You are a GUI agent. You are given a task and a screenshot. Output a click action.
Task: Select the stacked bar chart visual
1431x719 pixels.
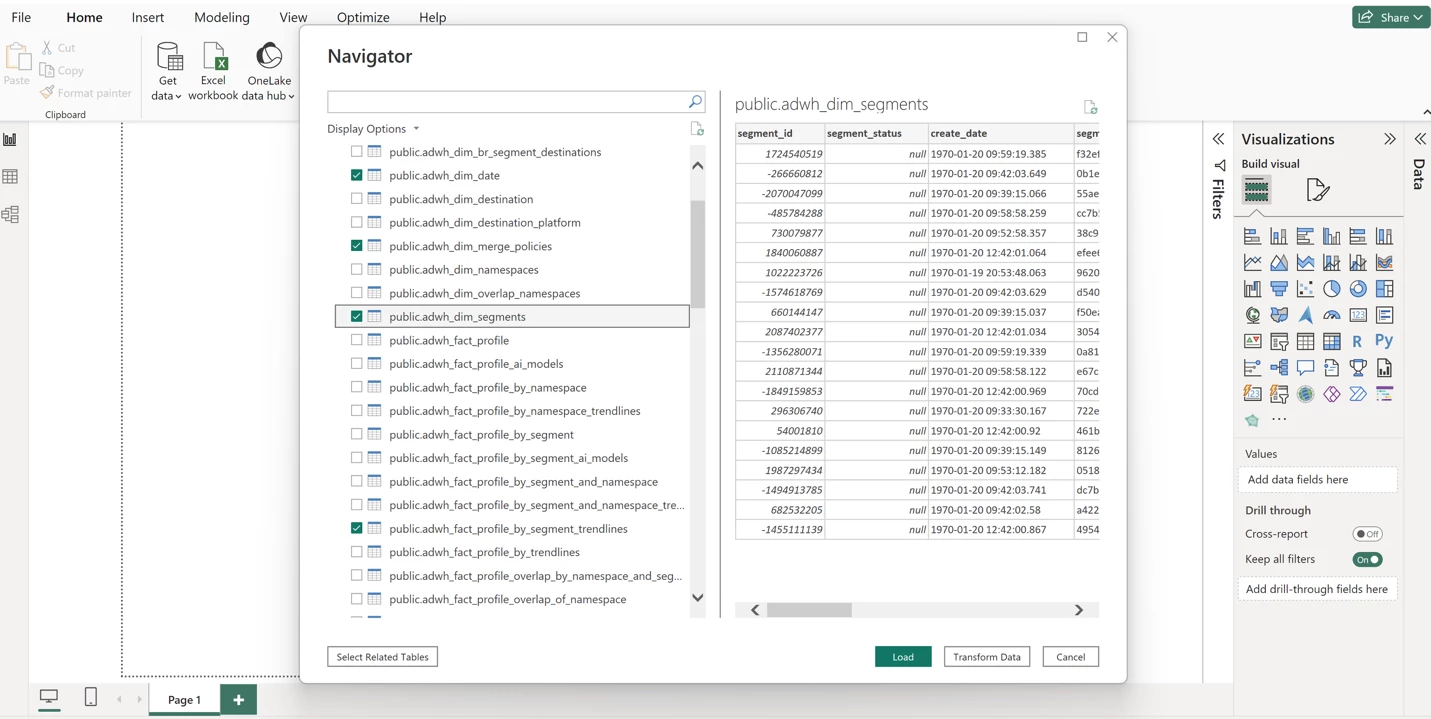pyautogui.click(x=1252, y=237)
